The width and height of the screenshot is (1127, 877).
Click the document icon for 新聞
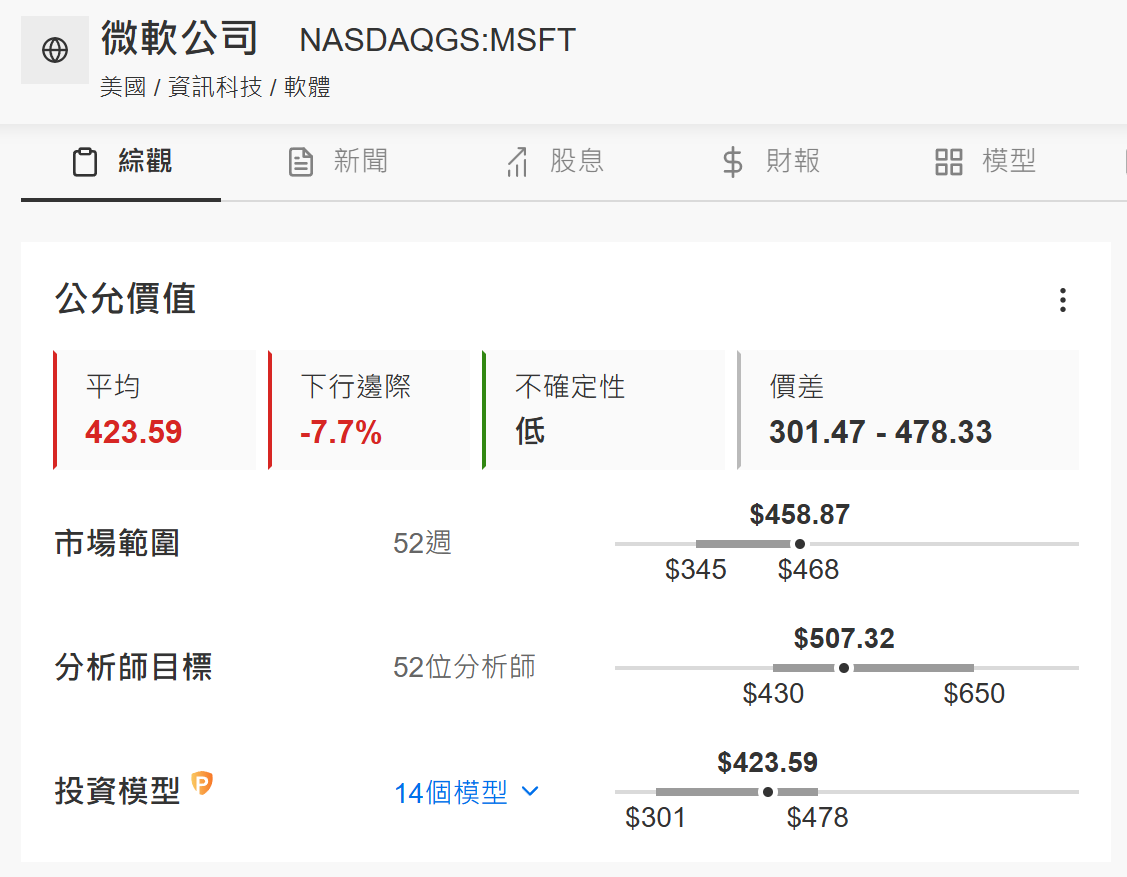300,162
